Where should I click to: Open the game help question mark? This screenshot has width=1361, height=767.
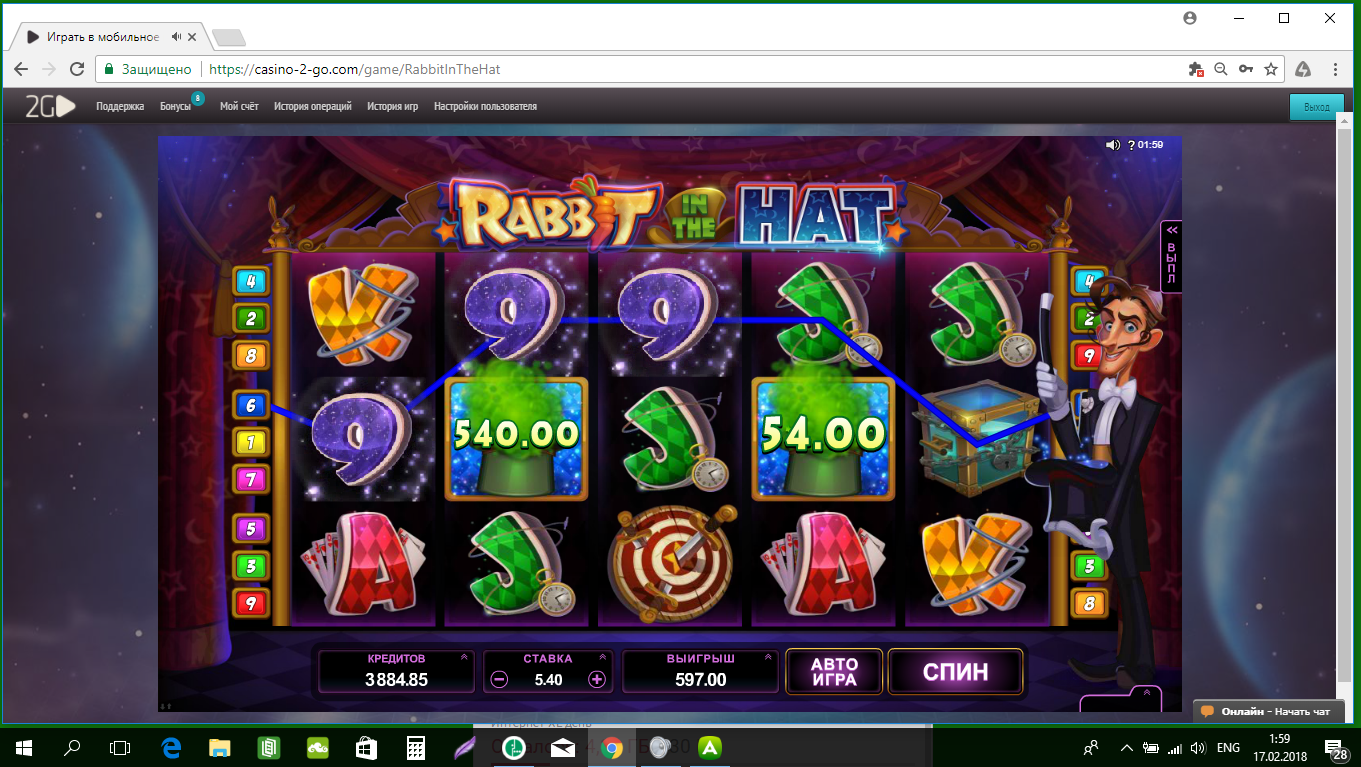(x=1131, y=145)
